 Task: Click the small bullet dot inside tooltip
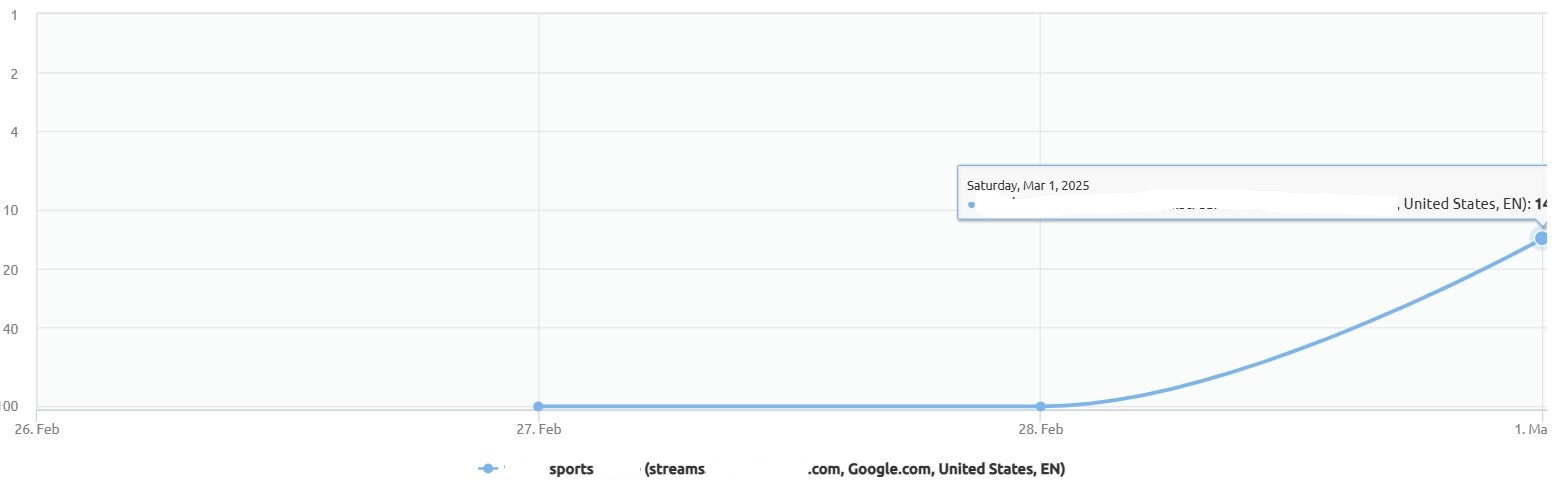pyautogui.click(x=971, y=205)
